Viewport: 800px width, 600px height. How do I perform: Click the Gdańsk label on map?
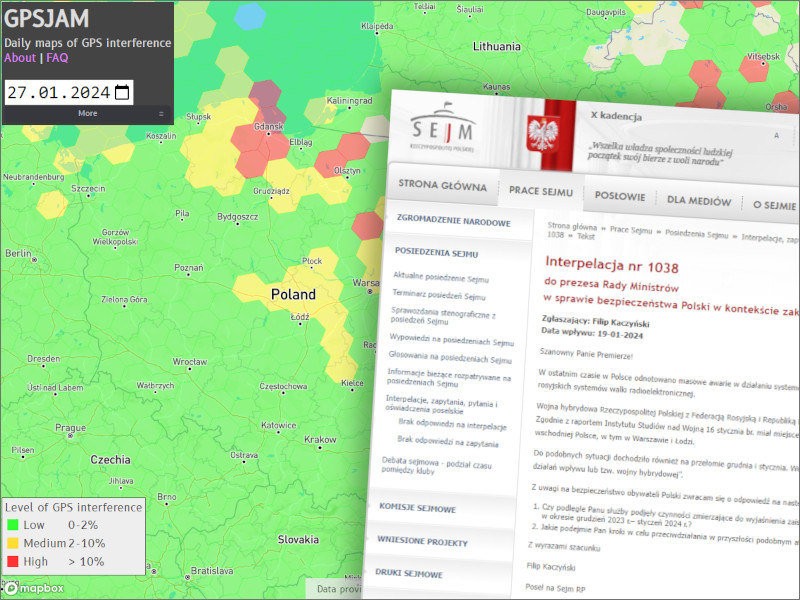click(268, 127)
